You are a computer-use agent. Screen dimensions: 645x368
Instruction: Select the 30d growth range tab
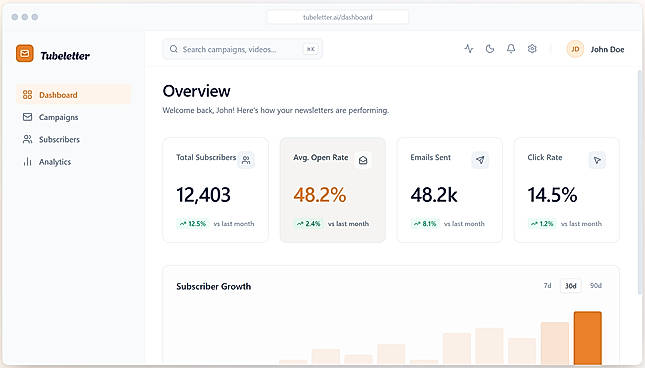click(x=571, y=285)
